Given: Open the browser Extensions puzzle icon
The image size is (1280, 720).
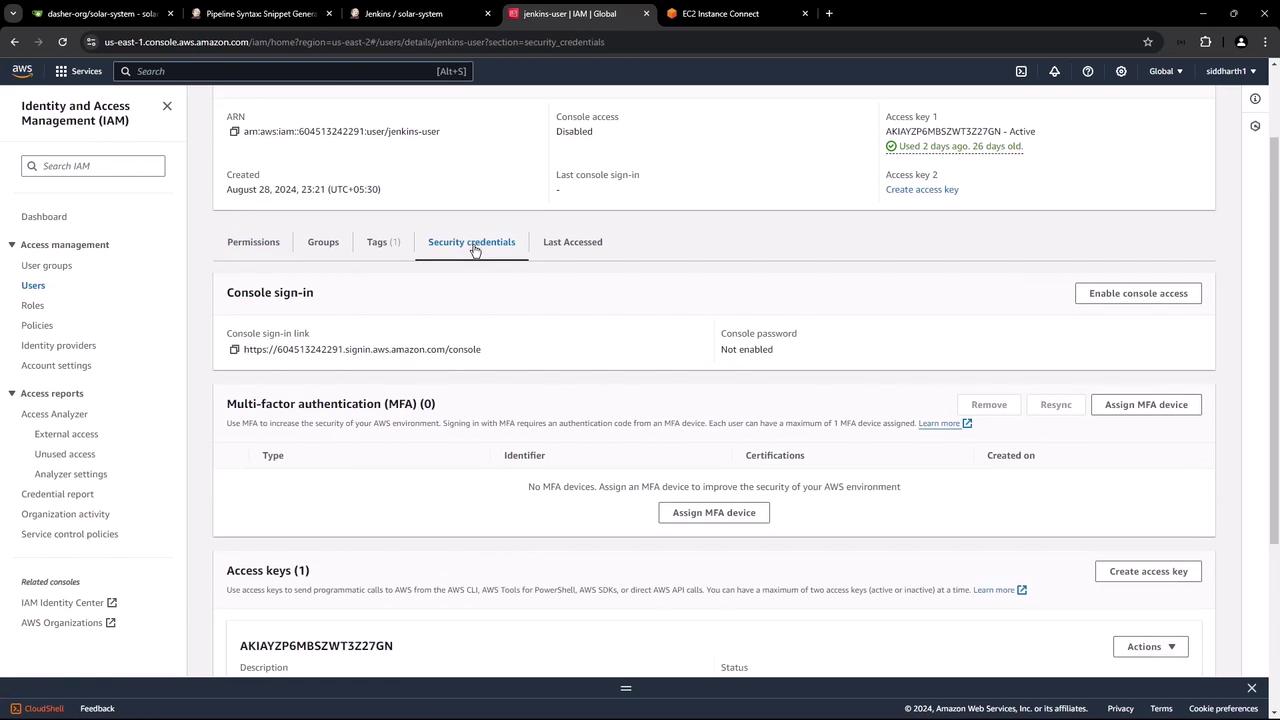Looking at the screenshot, I should (x=1205, y=42).
